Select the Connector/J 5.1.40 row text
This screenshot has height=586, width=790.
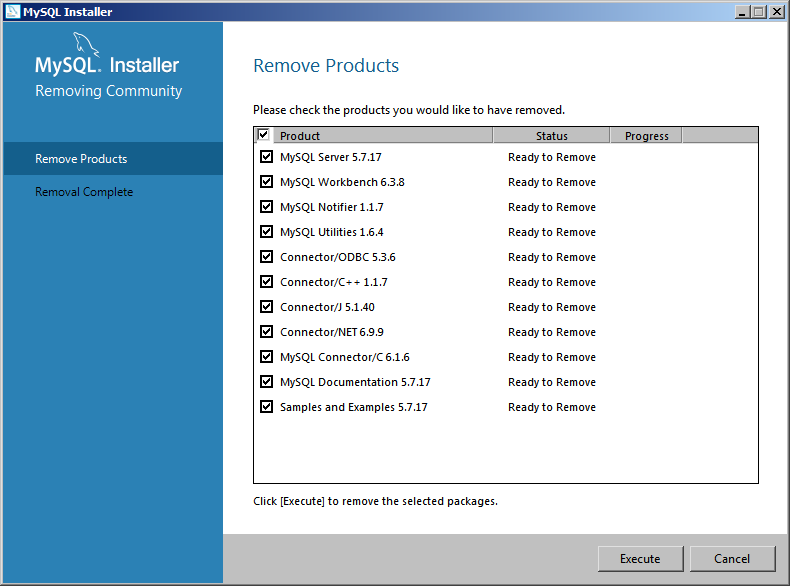327,307
